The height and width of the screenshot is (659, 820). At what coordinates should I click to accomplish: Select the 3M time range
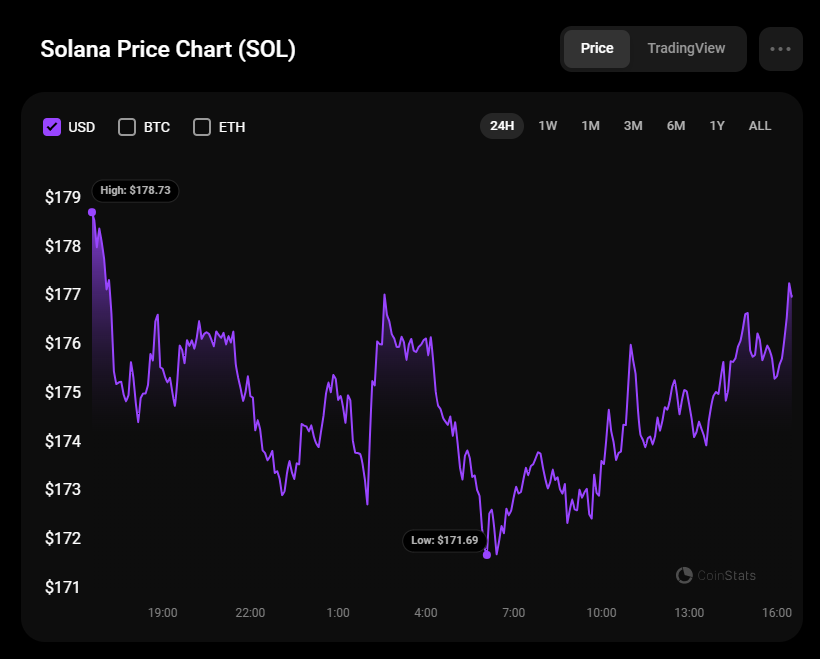(x=633, y=126)
